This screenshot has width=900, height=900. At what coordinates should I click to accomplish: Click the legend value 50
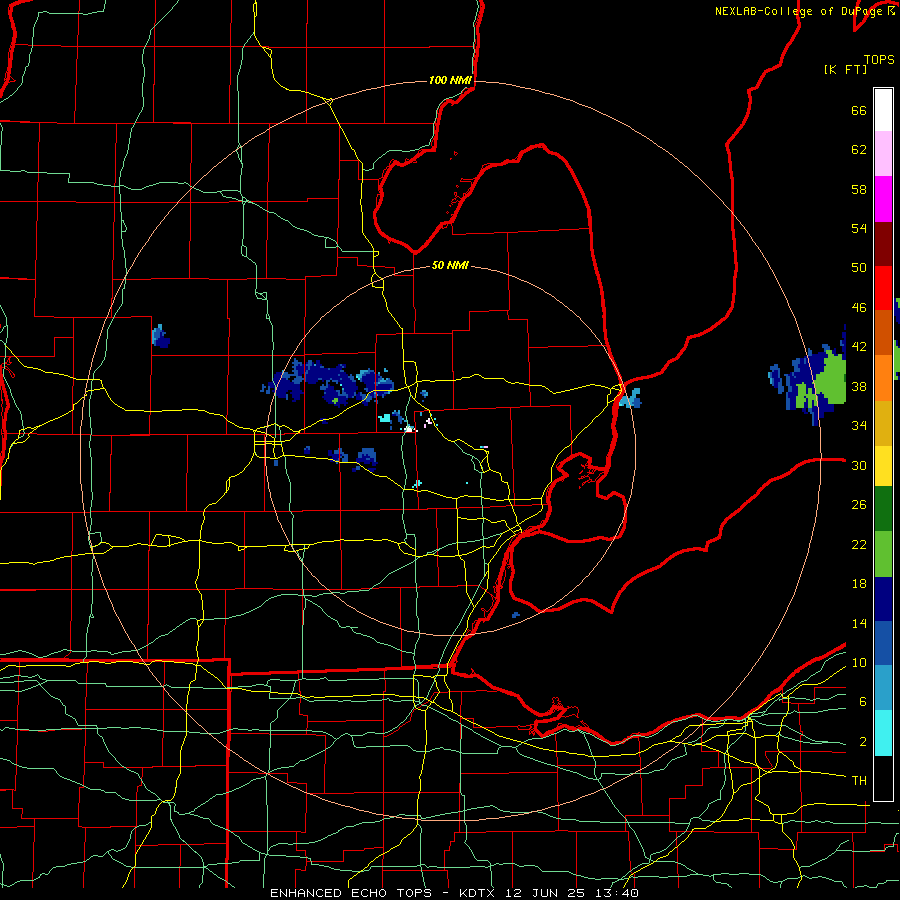[859, 268]
